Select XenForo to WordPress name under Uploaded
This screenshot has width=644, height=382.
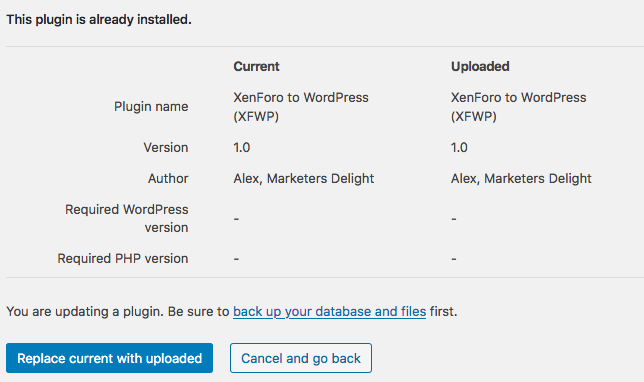(x=518, y=107)
